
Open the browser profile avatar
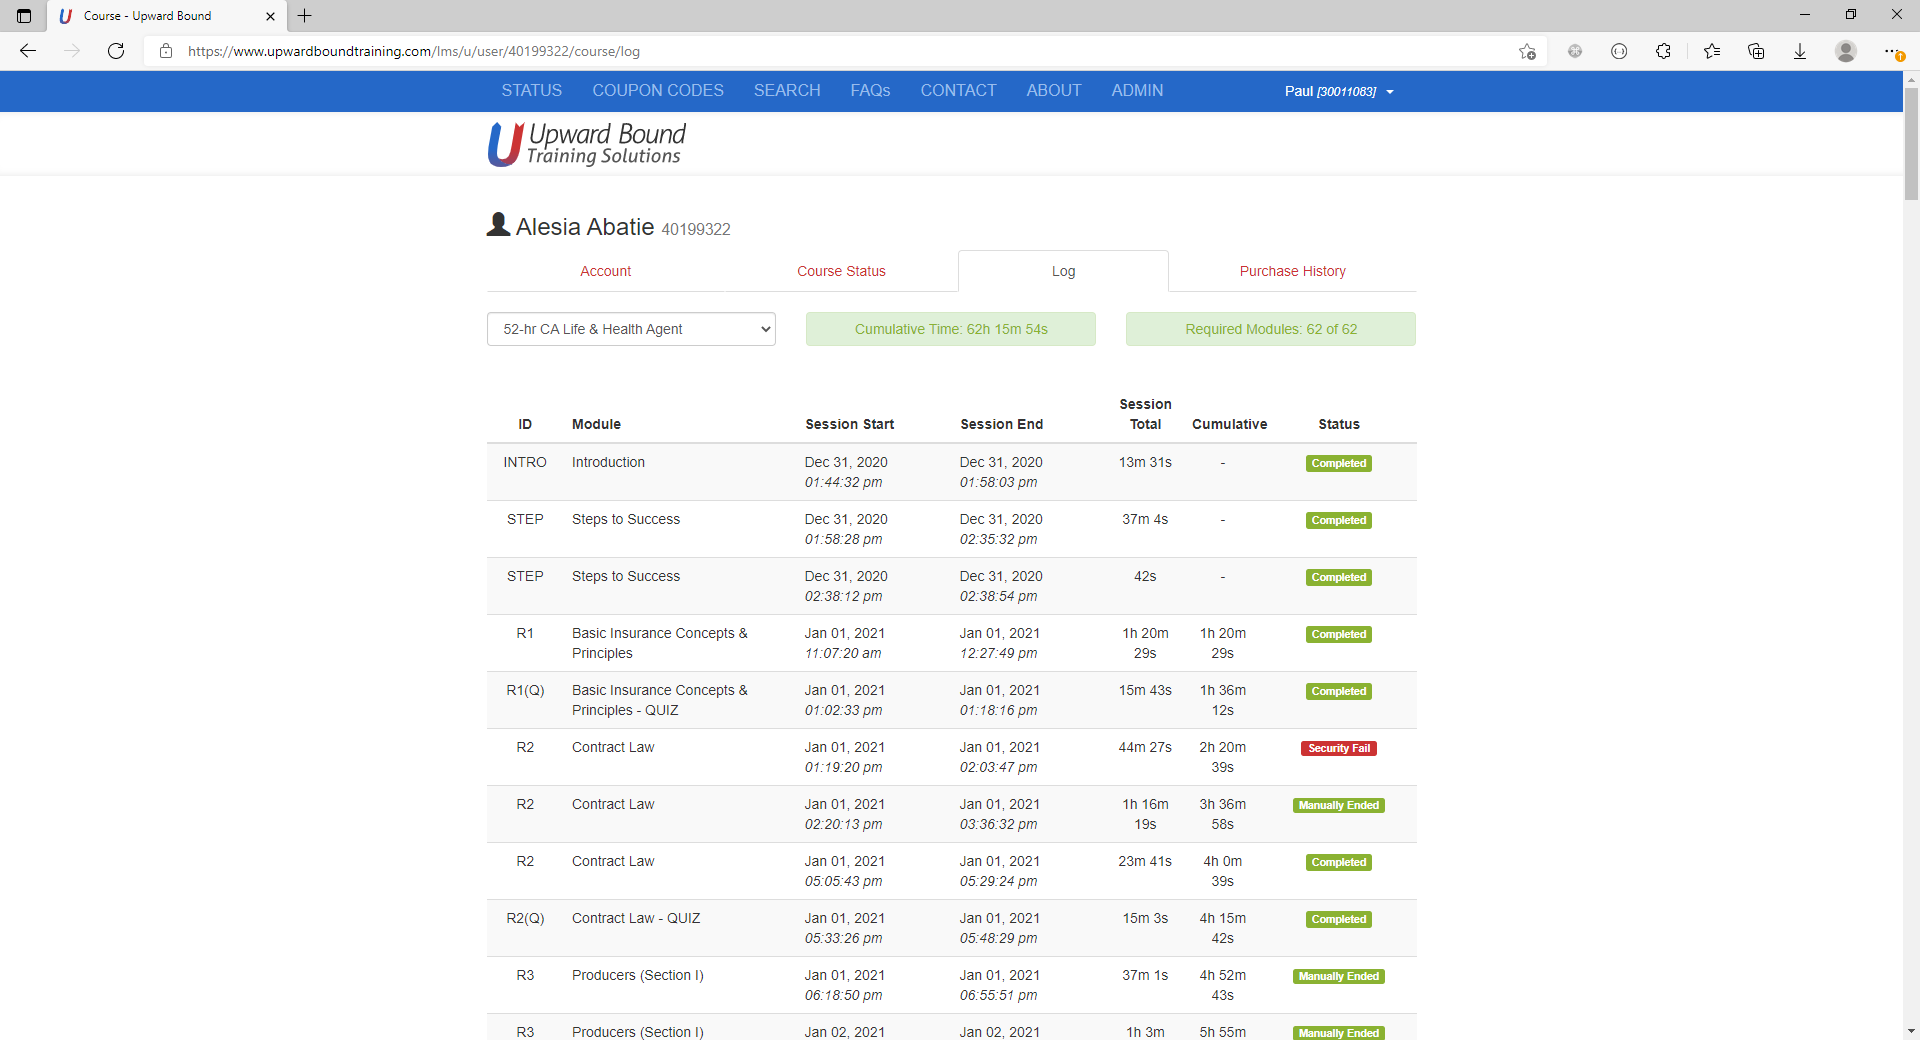[1846, 51]
